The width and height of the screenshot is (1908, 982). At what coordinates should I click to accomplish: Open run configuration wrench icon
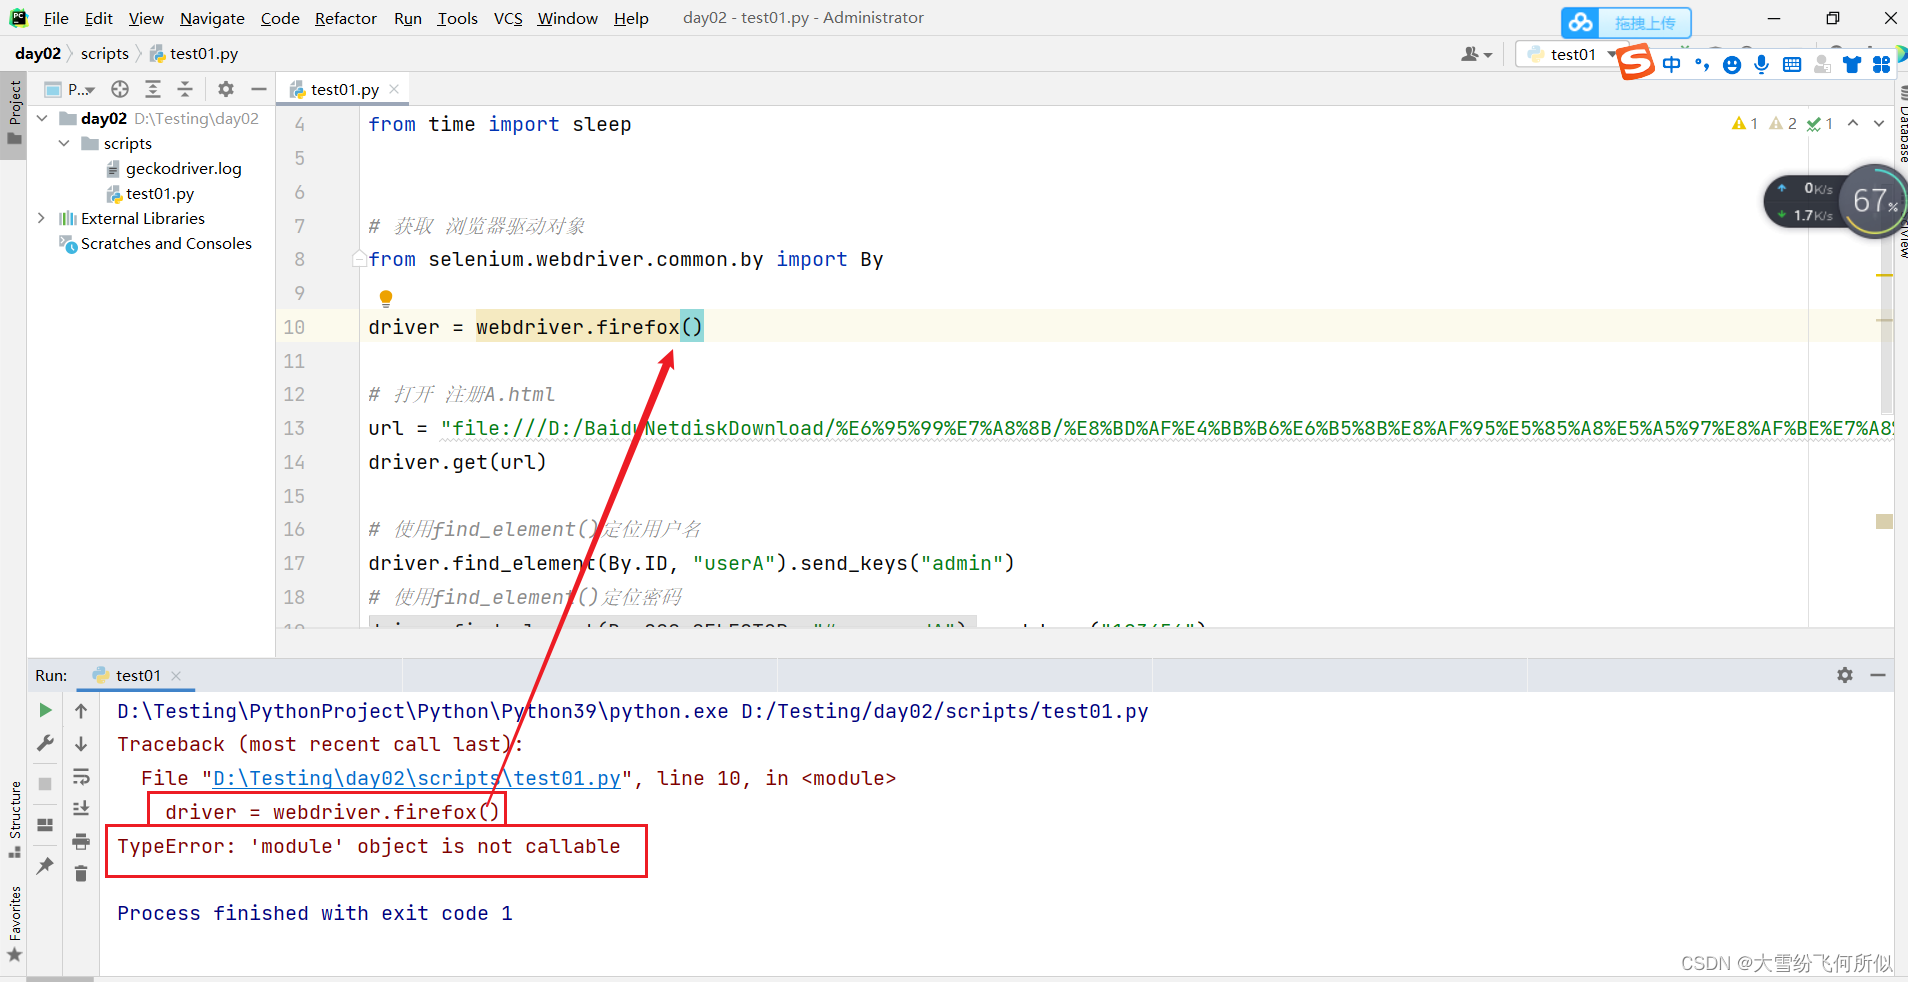45,743
